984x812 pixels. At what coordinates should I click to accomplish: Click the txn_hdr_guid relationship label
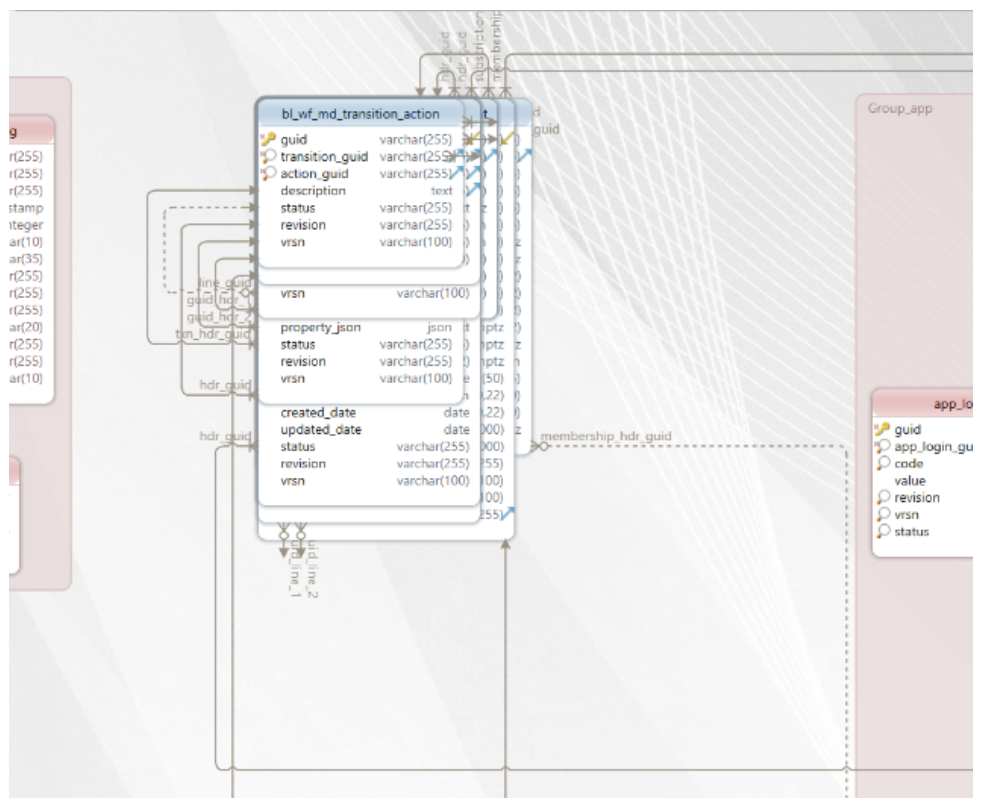click(212, 335)
